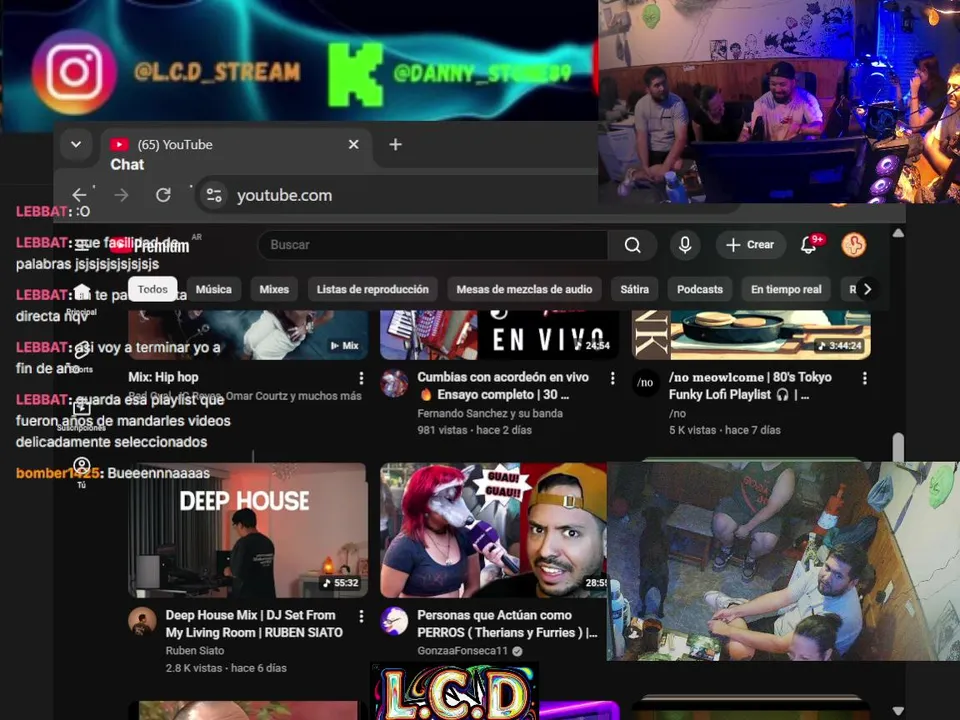Image resolution: width=960 pixels, height=720 pixels.
Task: Click the green Kick logo in overlay
Action: coord(356,75)
